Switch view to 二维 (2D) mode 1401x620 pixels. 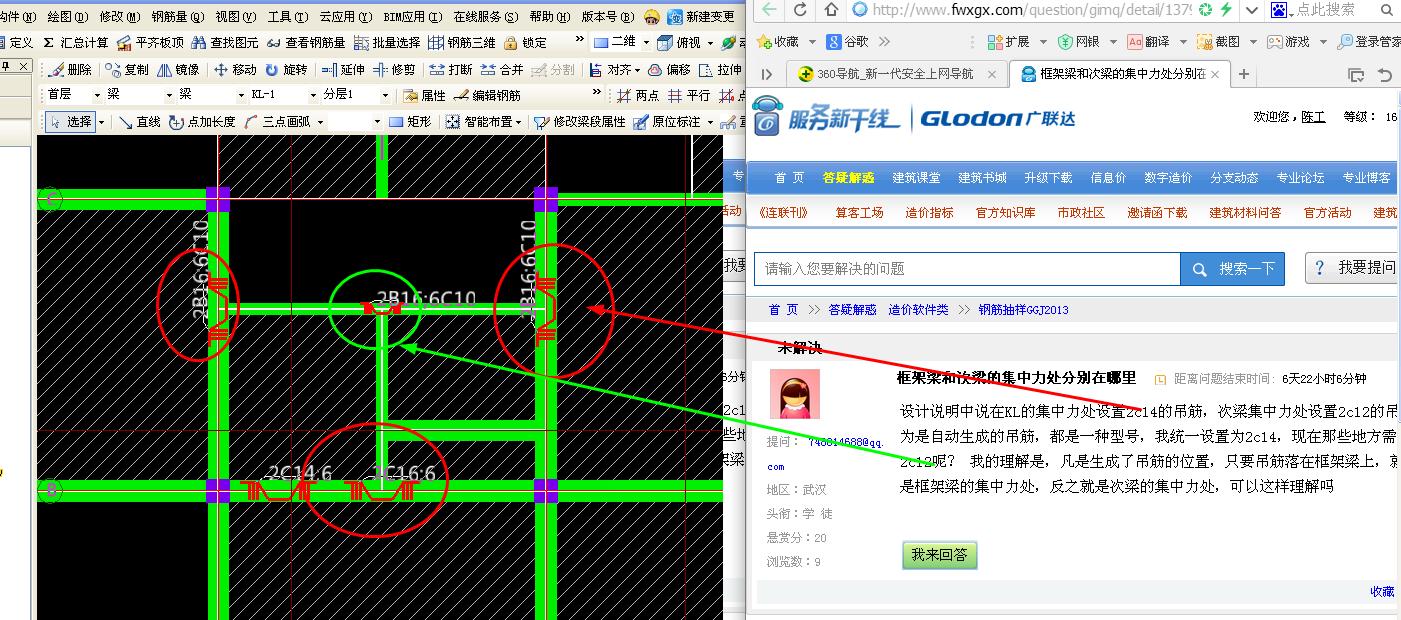(616, 43)
